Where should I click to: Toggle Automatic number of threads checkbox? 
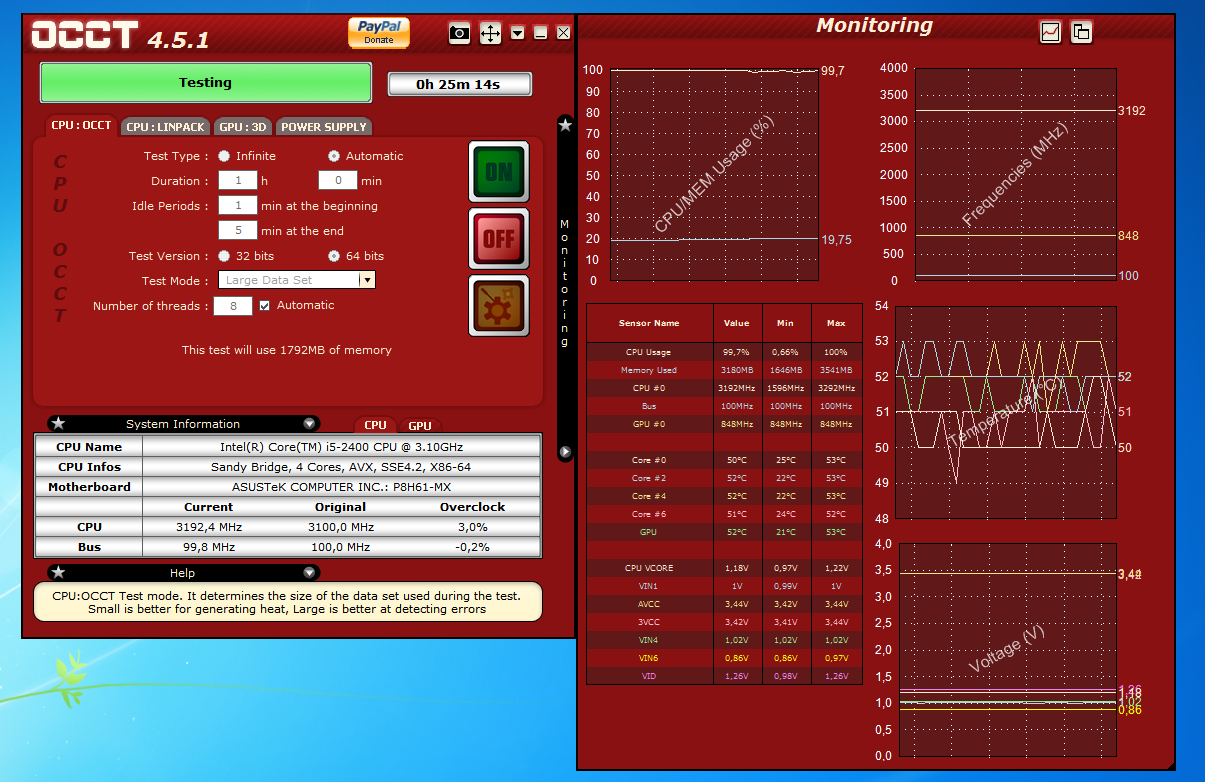[264, 306]
